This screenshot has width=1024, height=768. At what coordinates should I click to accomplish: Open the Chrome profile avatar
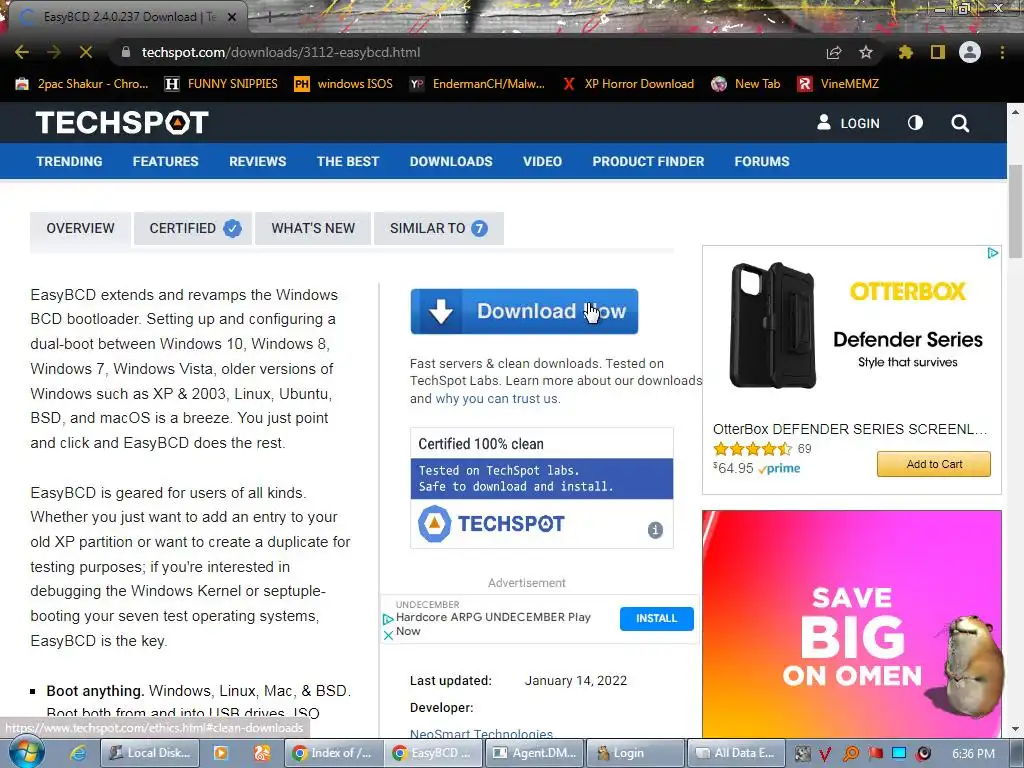click(970, 52)
